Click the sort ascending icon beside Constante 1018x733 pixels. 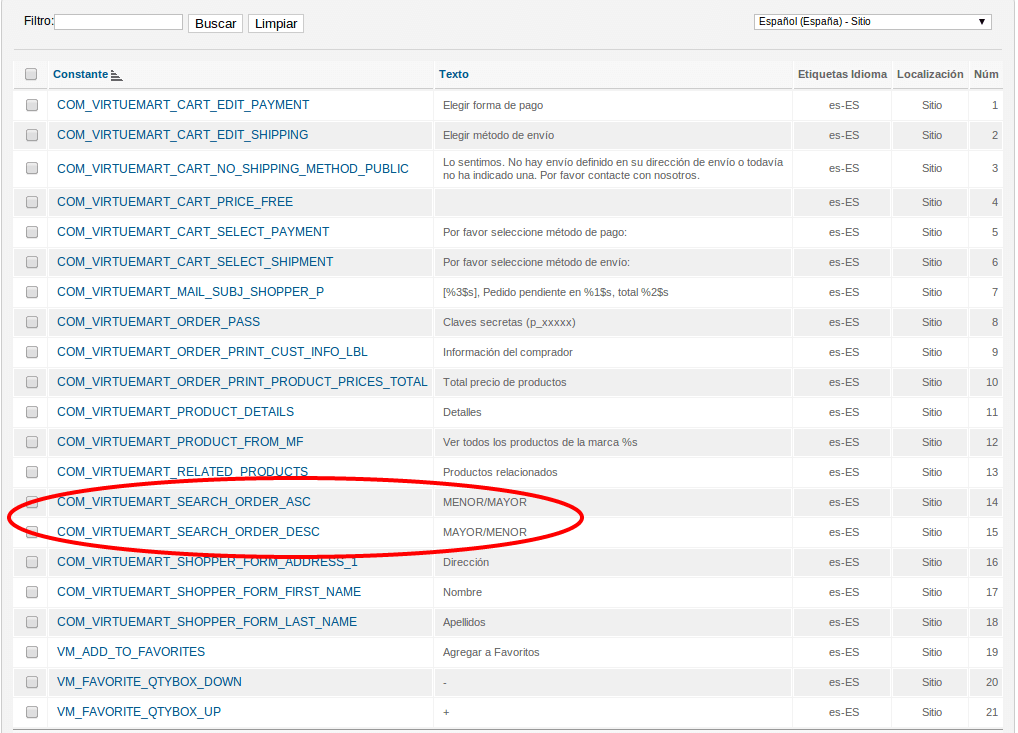(116, 75)
